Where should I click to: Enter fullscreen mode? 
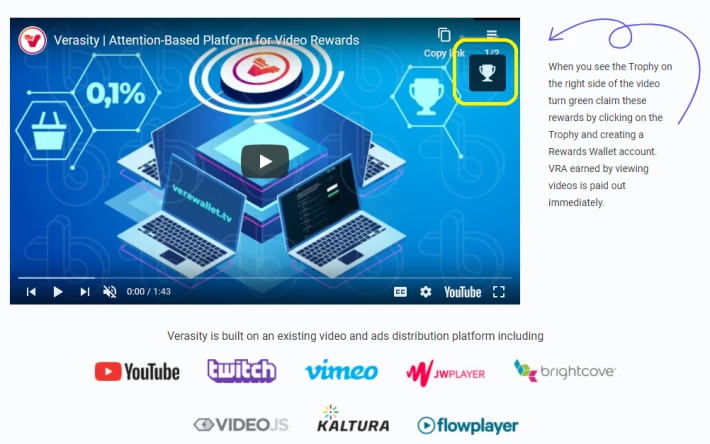pos(499,292)
